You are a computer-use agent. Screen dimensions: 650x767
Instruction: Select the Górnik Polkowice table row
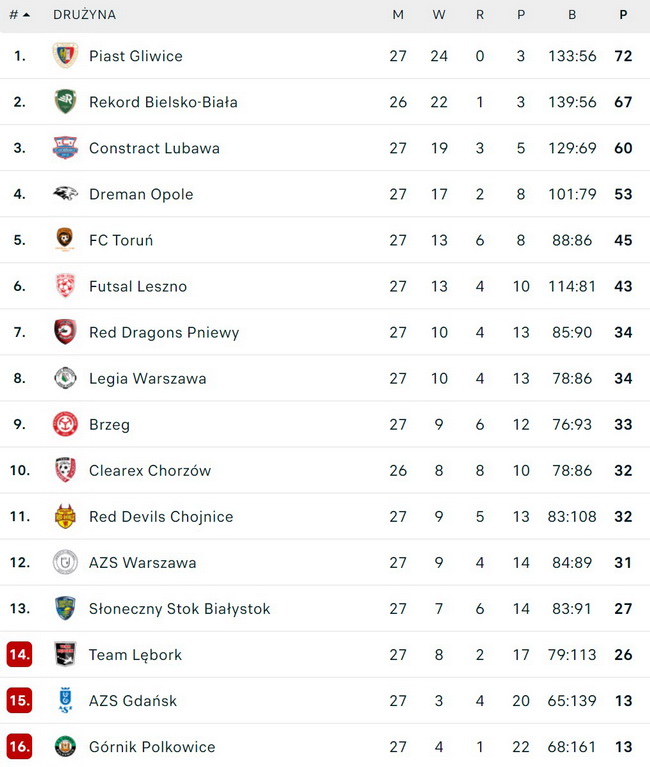point(325,746)
